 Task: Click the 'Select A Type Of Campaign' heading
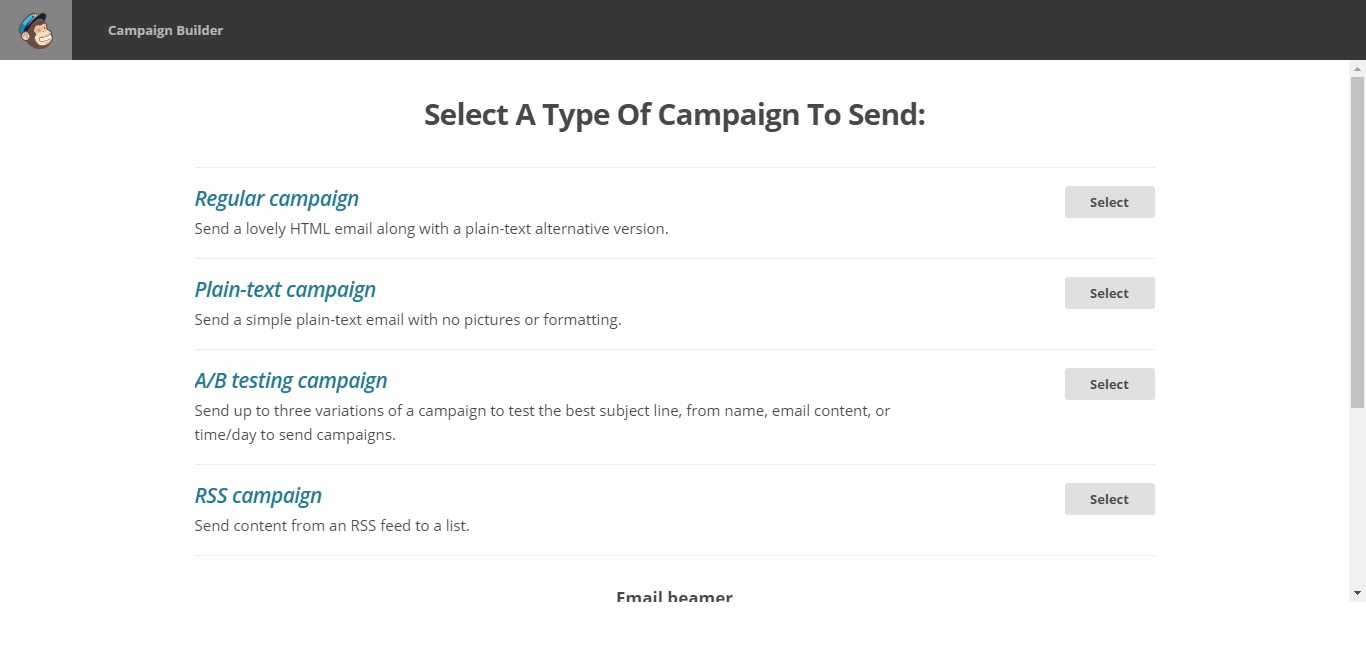point(675,115)
